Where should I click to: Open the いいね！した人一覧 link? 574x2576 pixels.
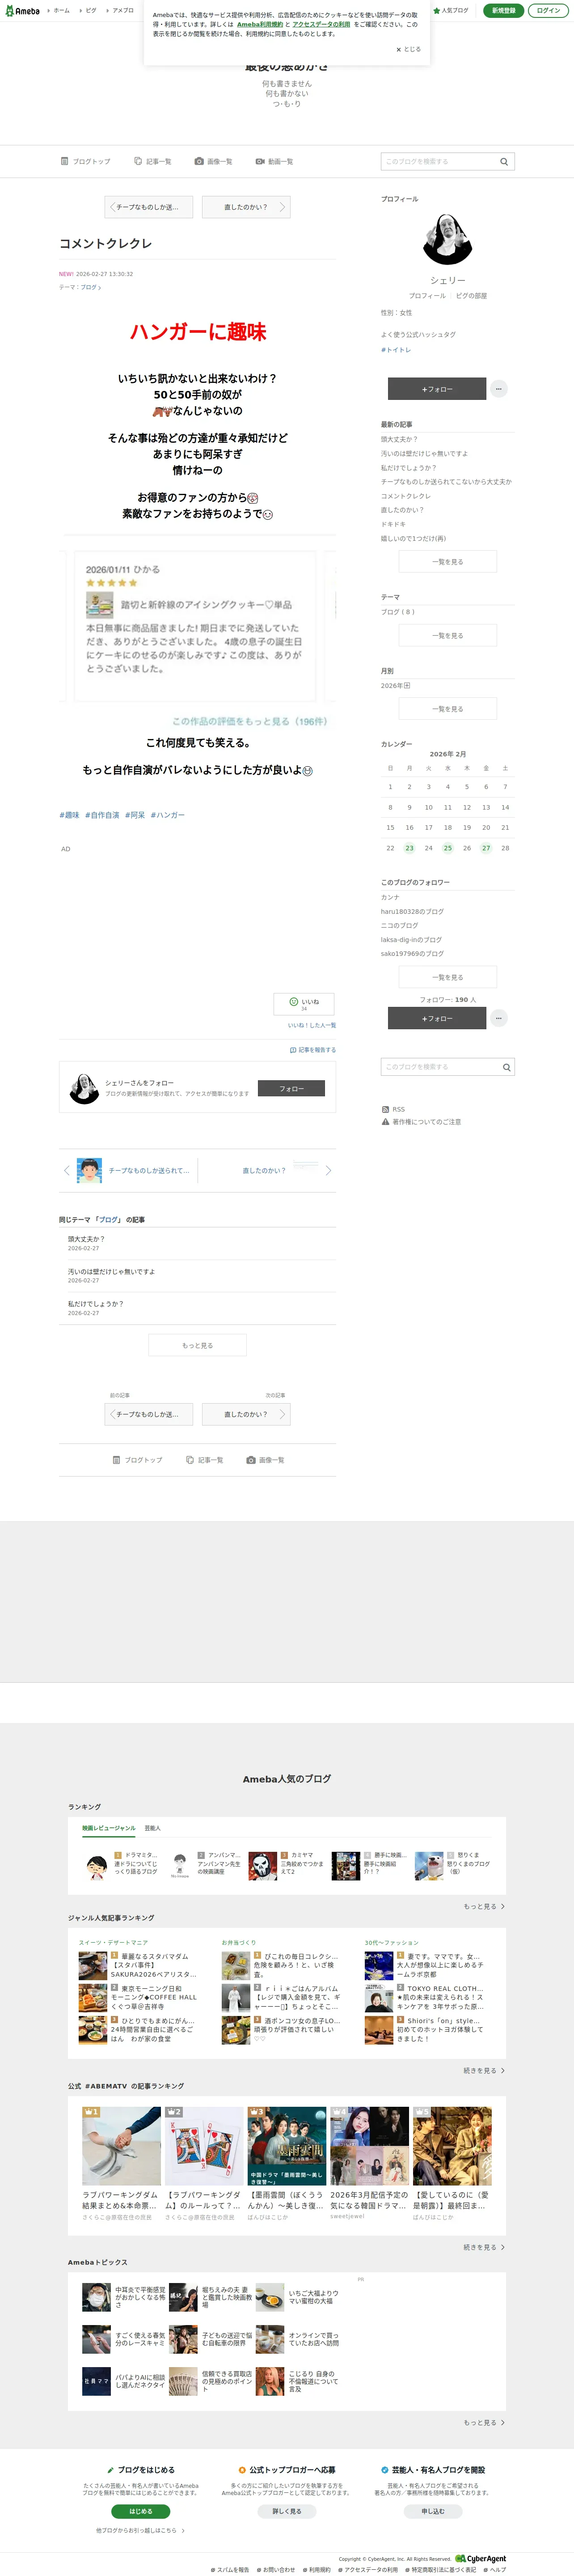click(x=312, y=1025)
